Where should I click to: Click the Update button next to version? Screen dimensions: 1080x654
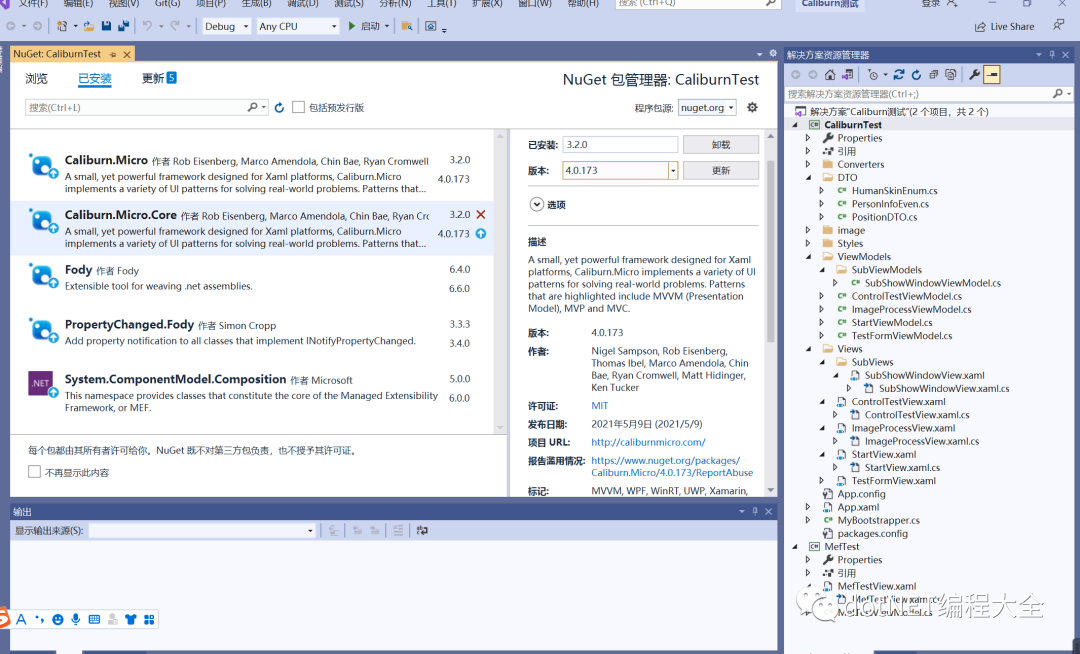pos(721,170)
